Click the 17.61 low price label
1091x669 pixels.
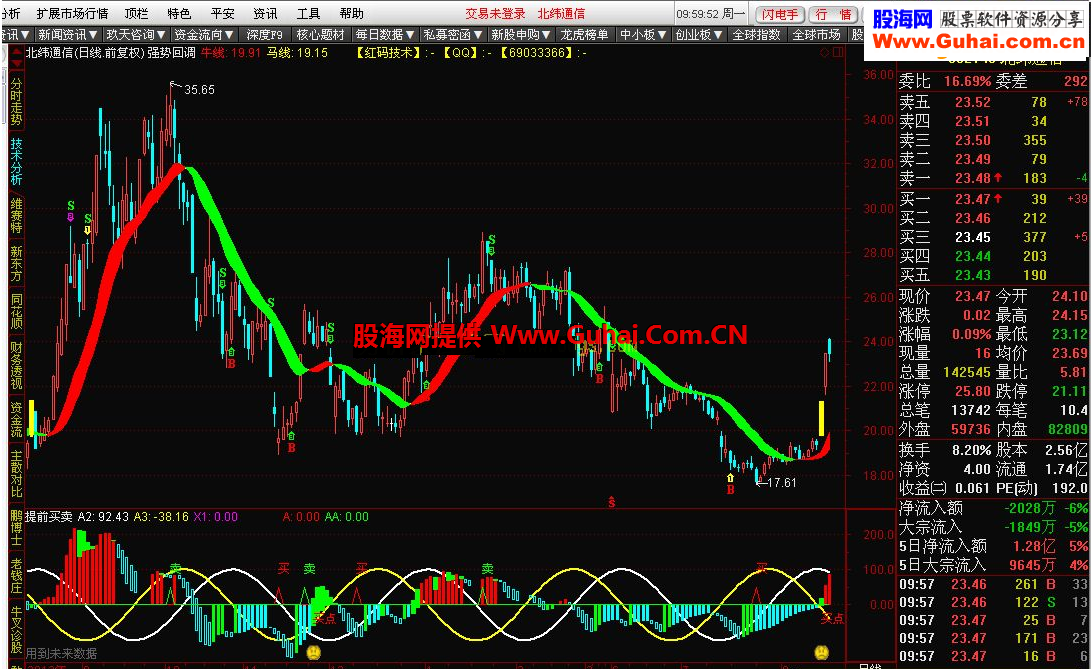781,482
